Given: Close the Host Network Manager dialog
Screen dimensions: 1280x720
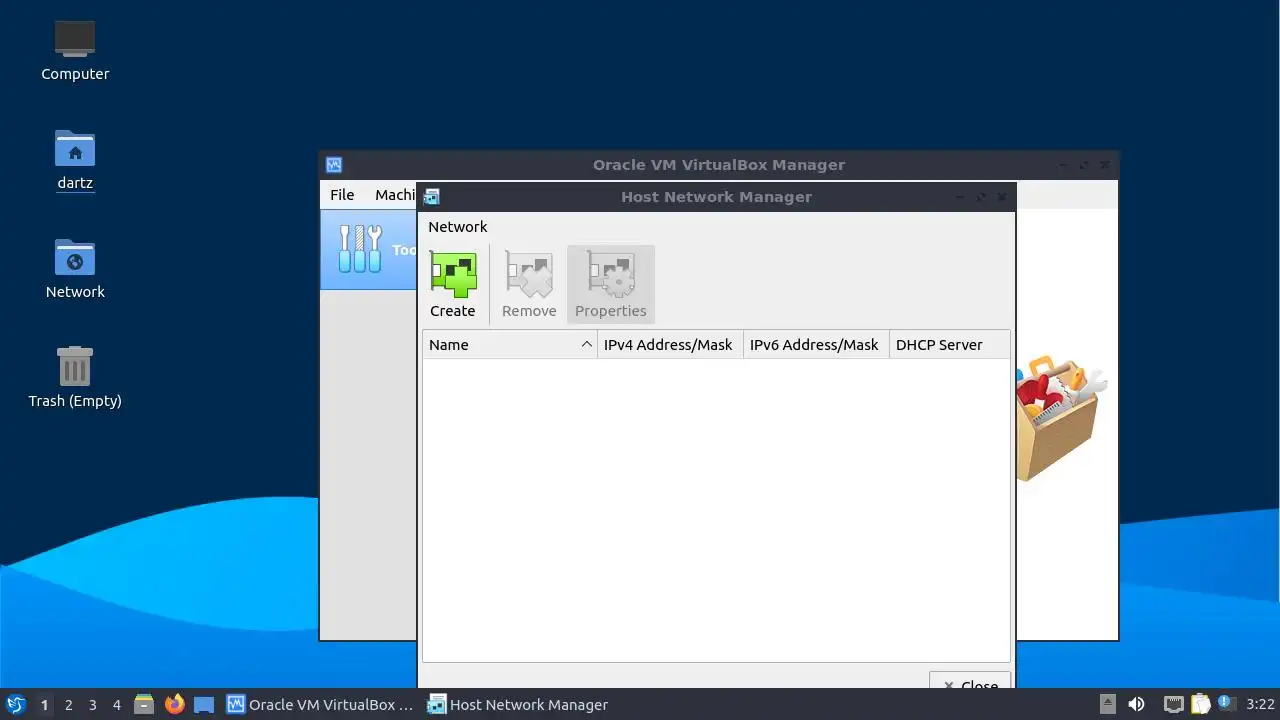Looking at the screenshot, I should 970,683.
